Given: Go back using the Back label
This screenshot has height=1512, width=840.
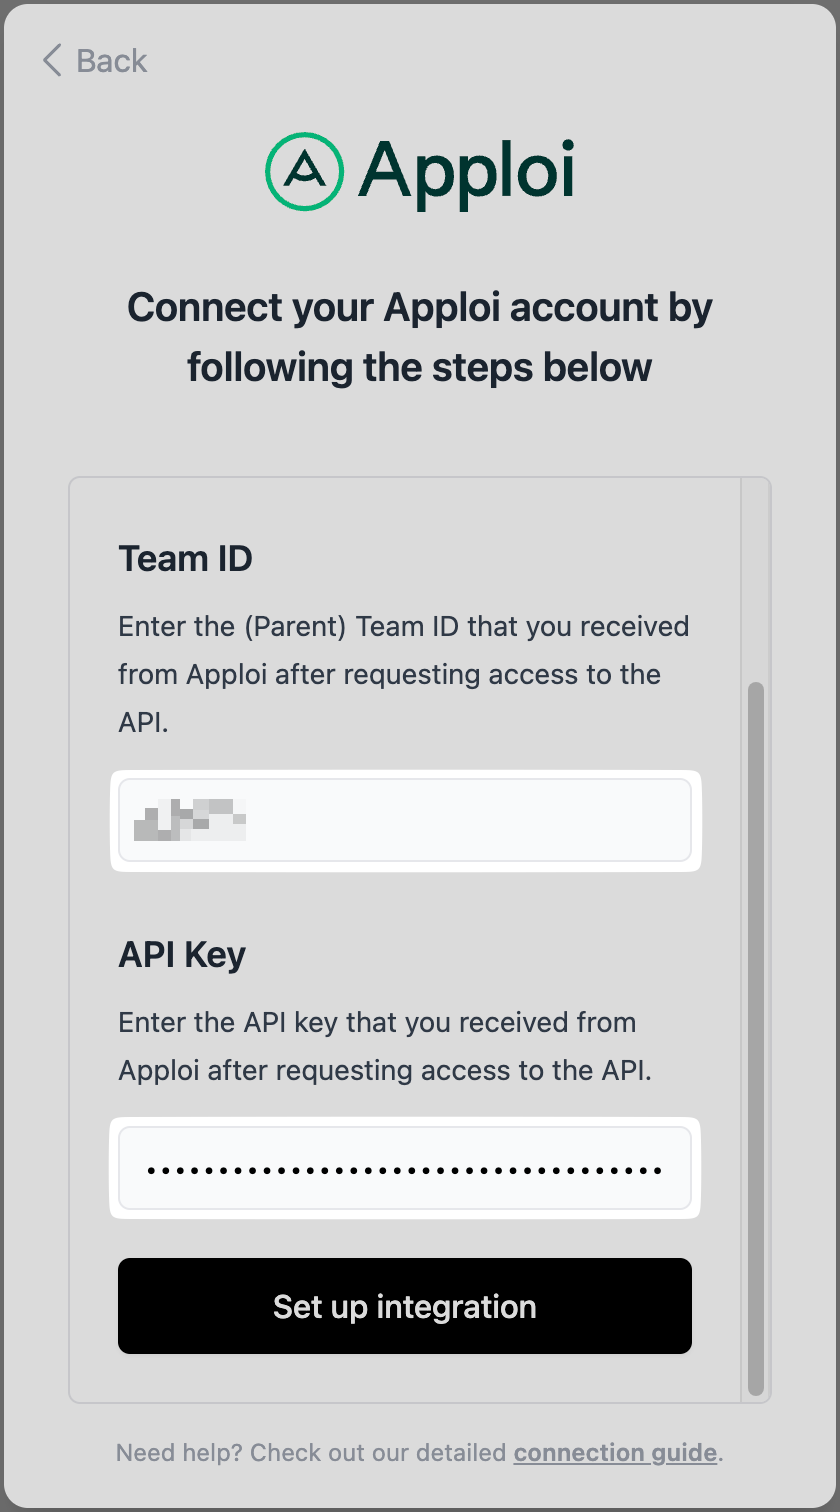Looking at the screenshot, I should tap(111, 61).
